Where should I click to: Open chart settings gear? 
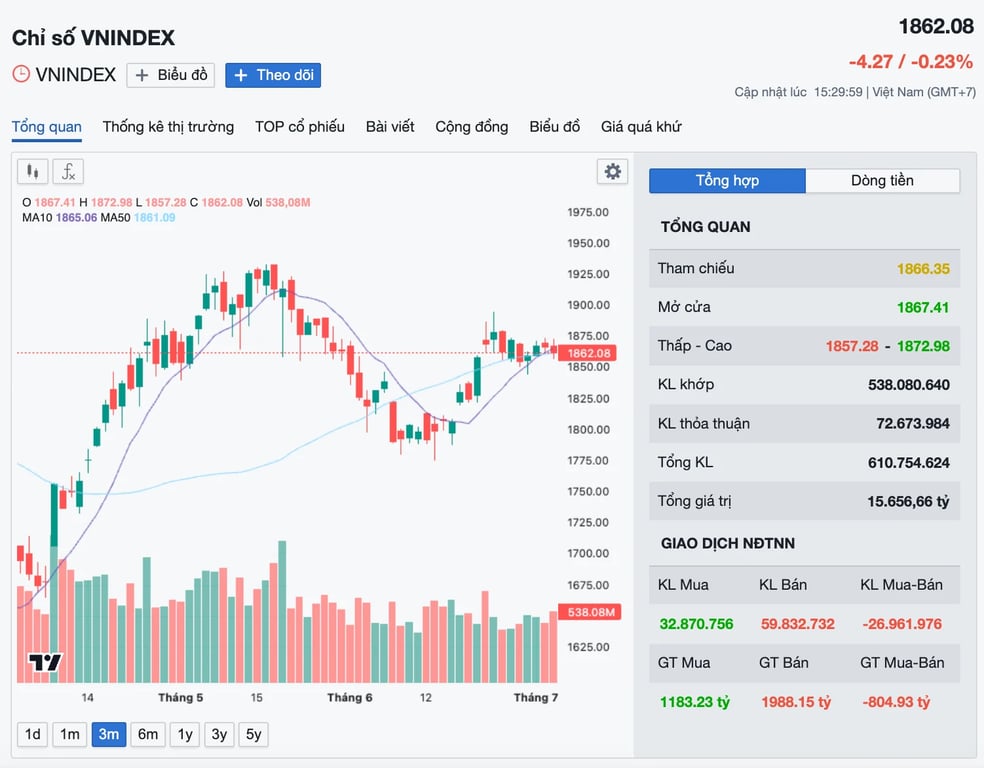click(x=612, y=171)
